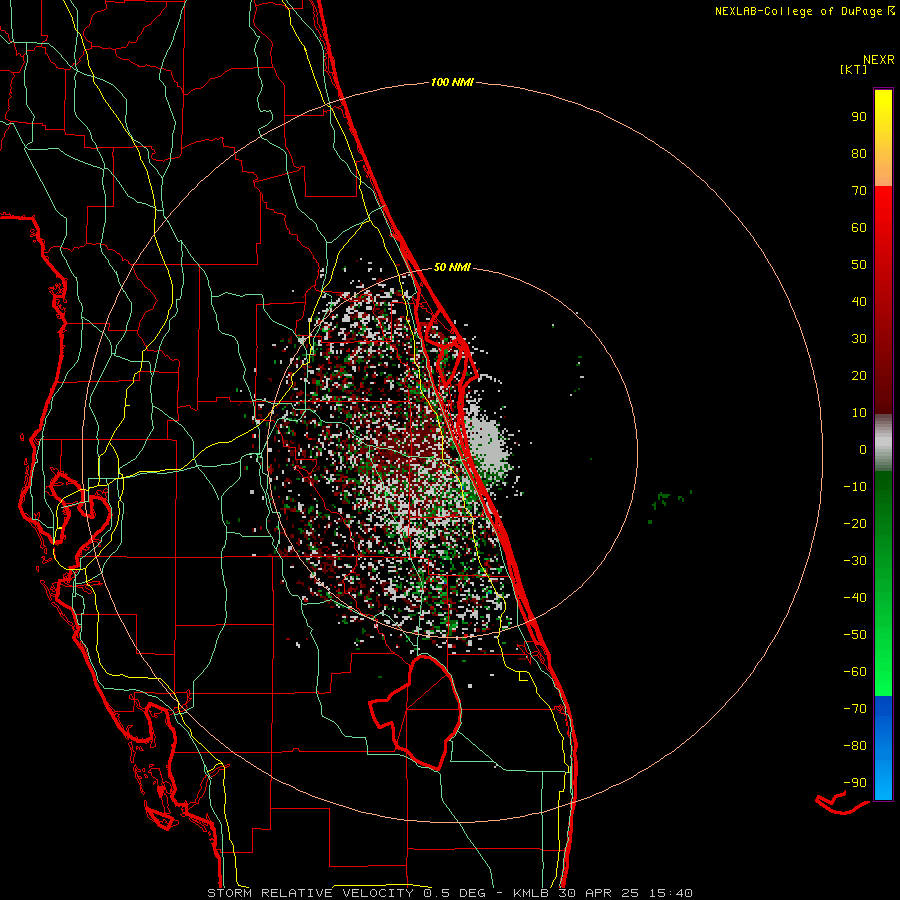This screenshot has width=900, height=900.
Task: Click the 30 value on velocity scale
Action: point(859,339)
